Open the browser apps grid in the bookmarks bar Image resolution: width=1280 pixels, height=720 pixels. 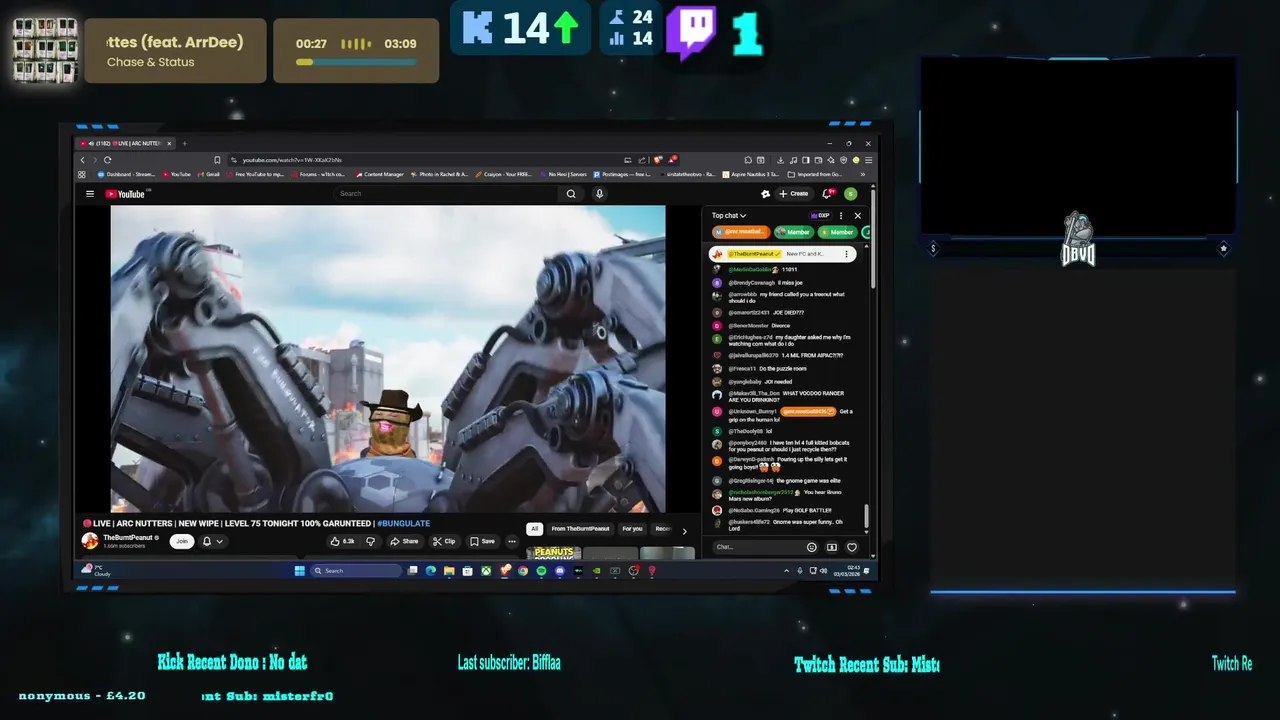pos(82,174)
